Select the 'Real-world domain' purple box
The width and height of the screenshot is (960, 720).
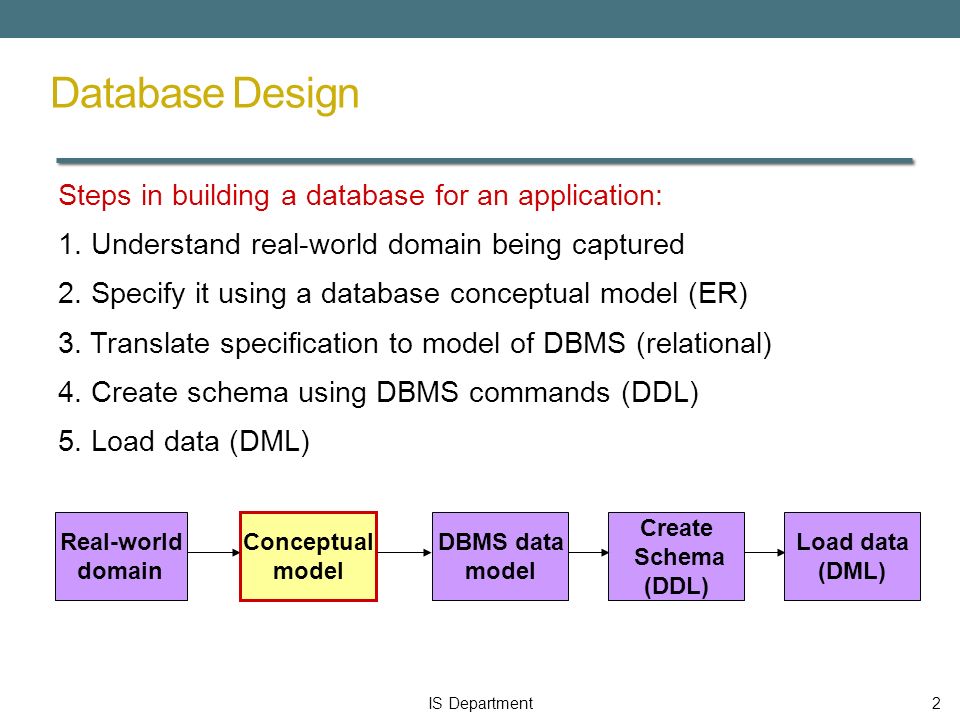point(121,557)
